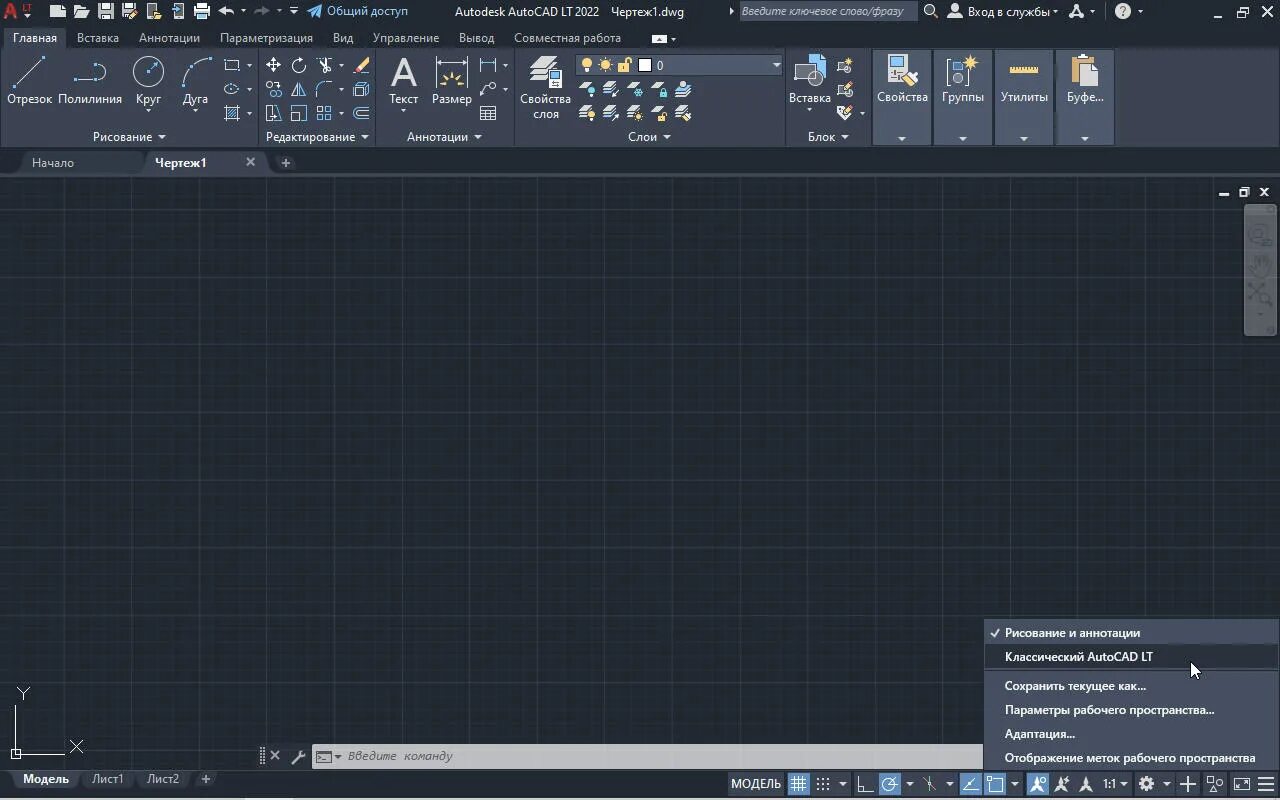Open the workspace switching gear icon

(x=1147, y=784)
